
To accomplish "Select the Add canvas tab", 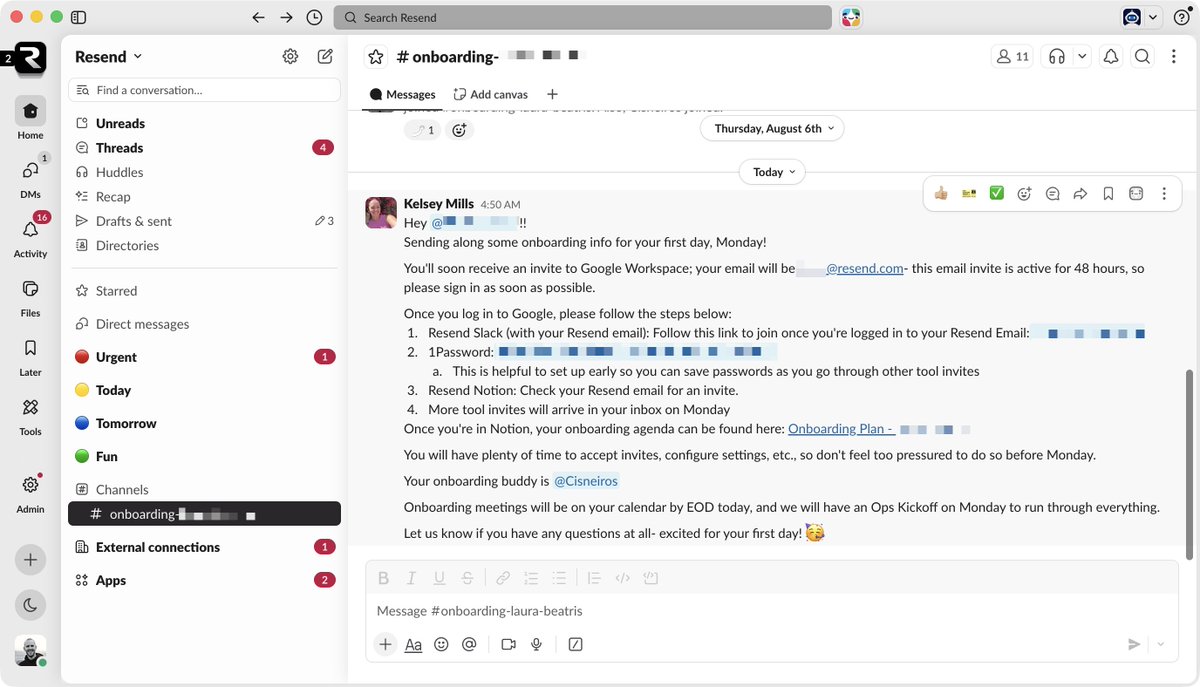I will (x=490, y=95).
